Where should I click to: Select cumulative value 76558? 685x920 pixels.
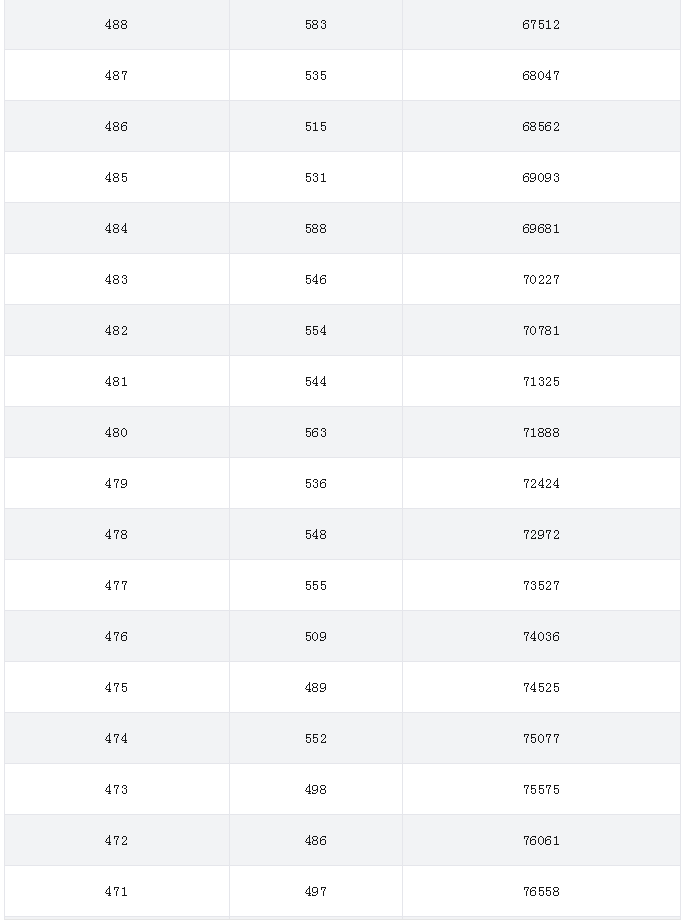[x=541, y=892]
